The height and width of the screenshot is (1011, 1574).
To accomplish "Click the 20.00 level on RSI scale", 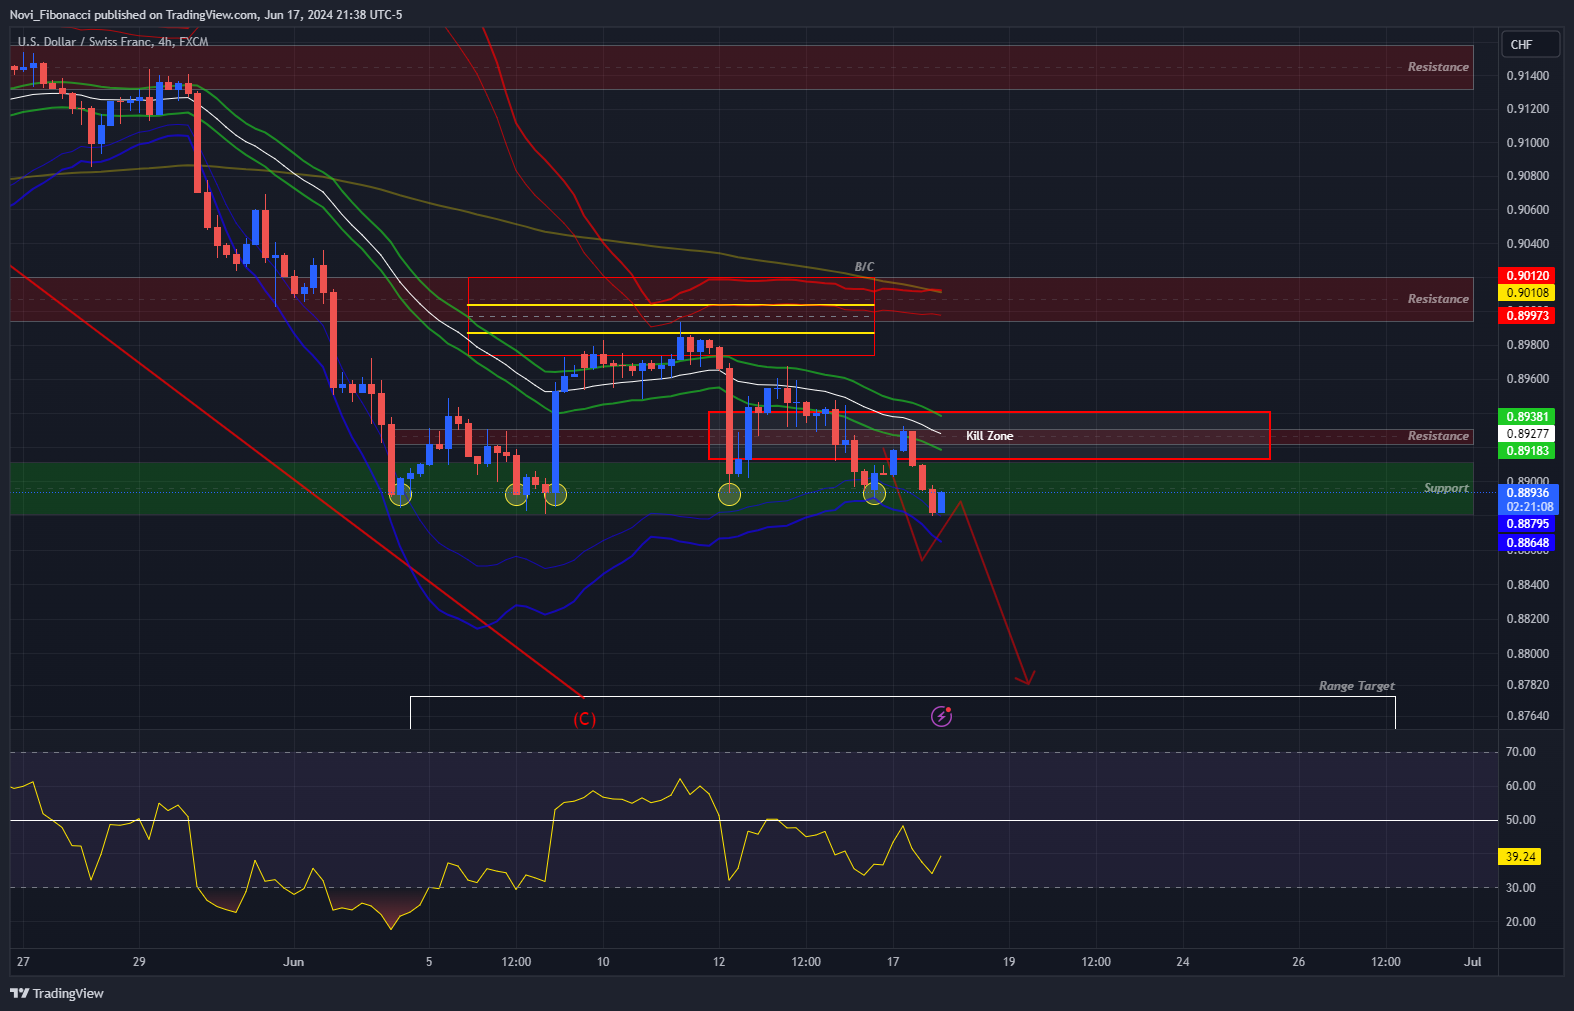I will (x=1520, y=922).
